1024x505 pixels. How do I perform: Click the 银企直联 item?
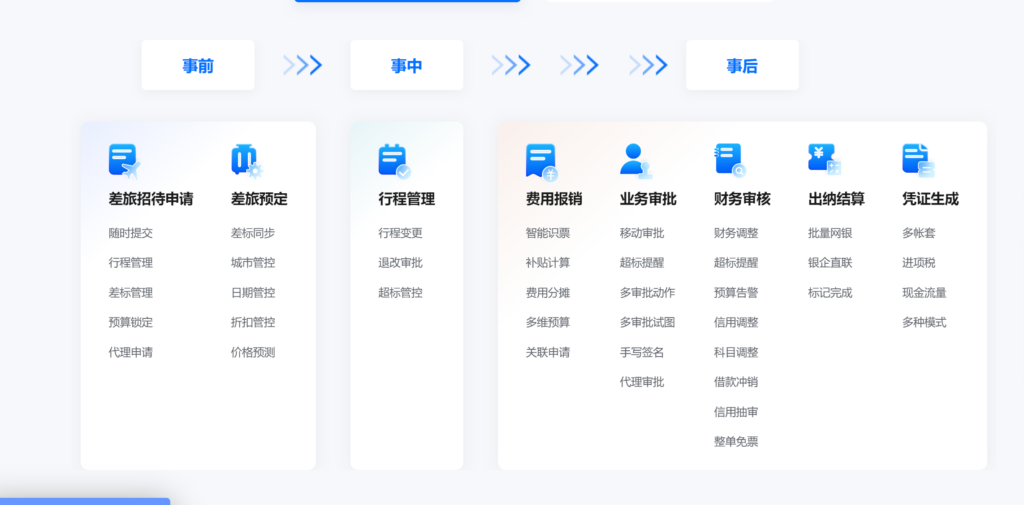(x=829, y=263)
